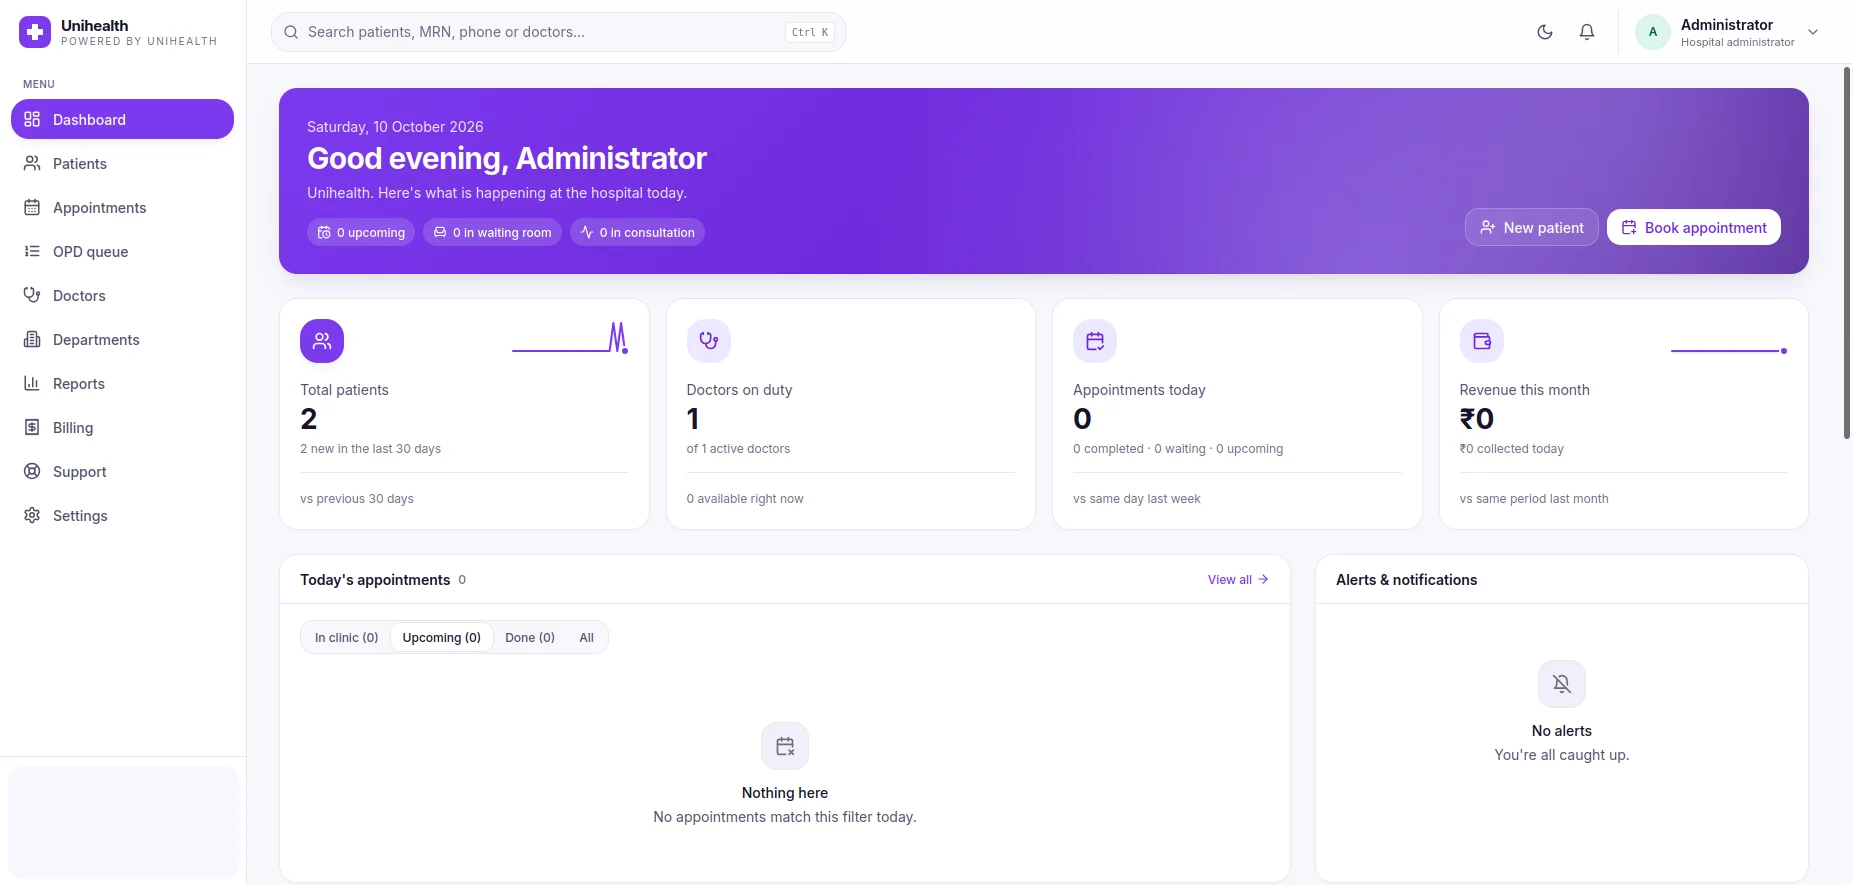Click '2 new in the last 30 days'

coord(370,449)
